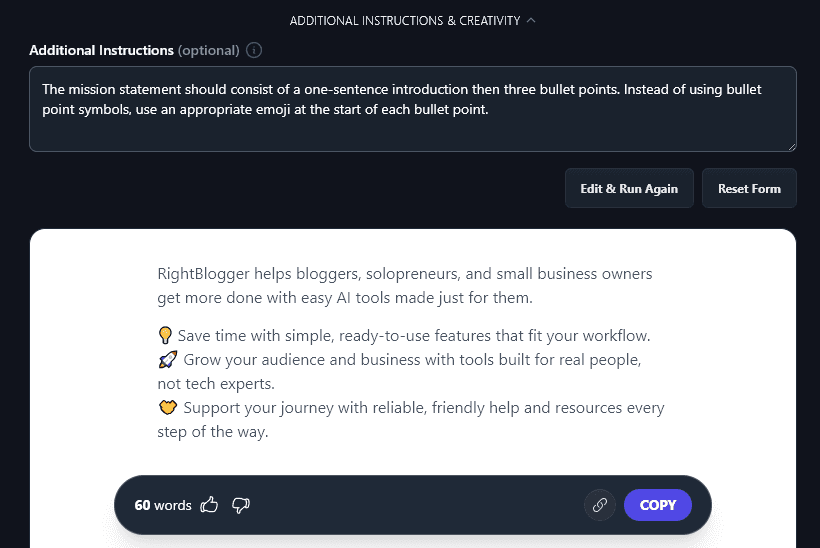Viewport: 820px width, 548px height.
Task: Click the thumbs up icon
Action: pos(209,505)
